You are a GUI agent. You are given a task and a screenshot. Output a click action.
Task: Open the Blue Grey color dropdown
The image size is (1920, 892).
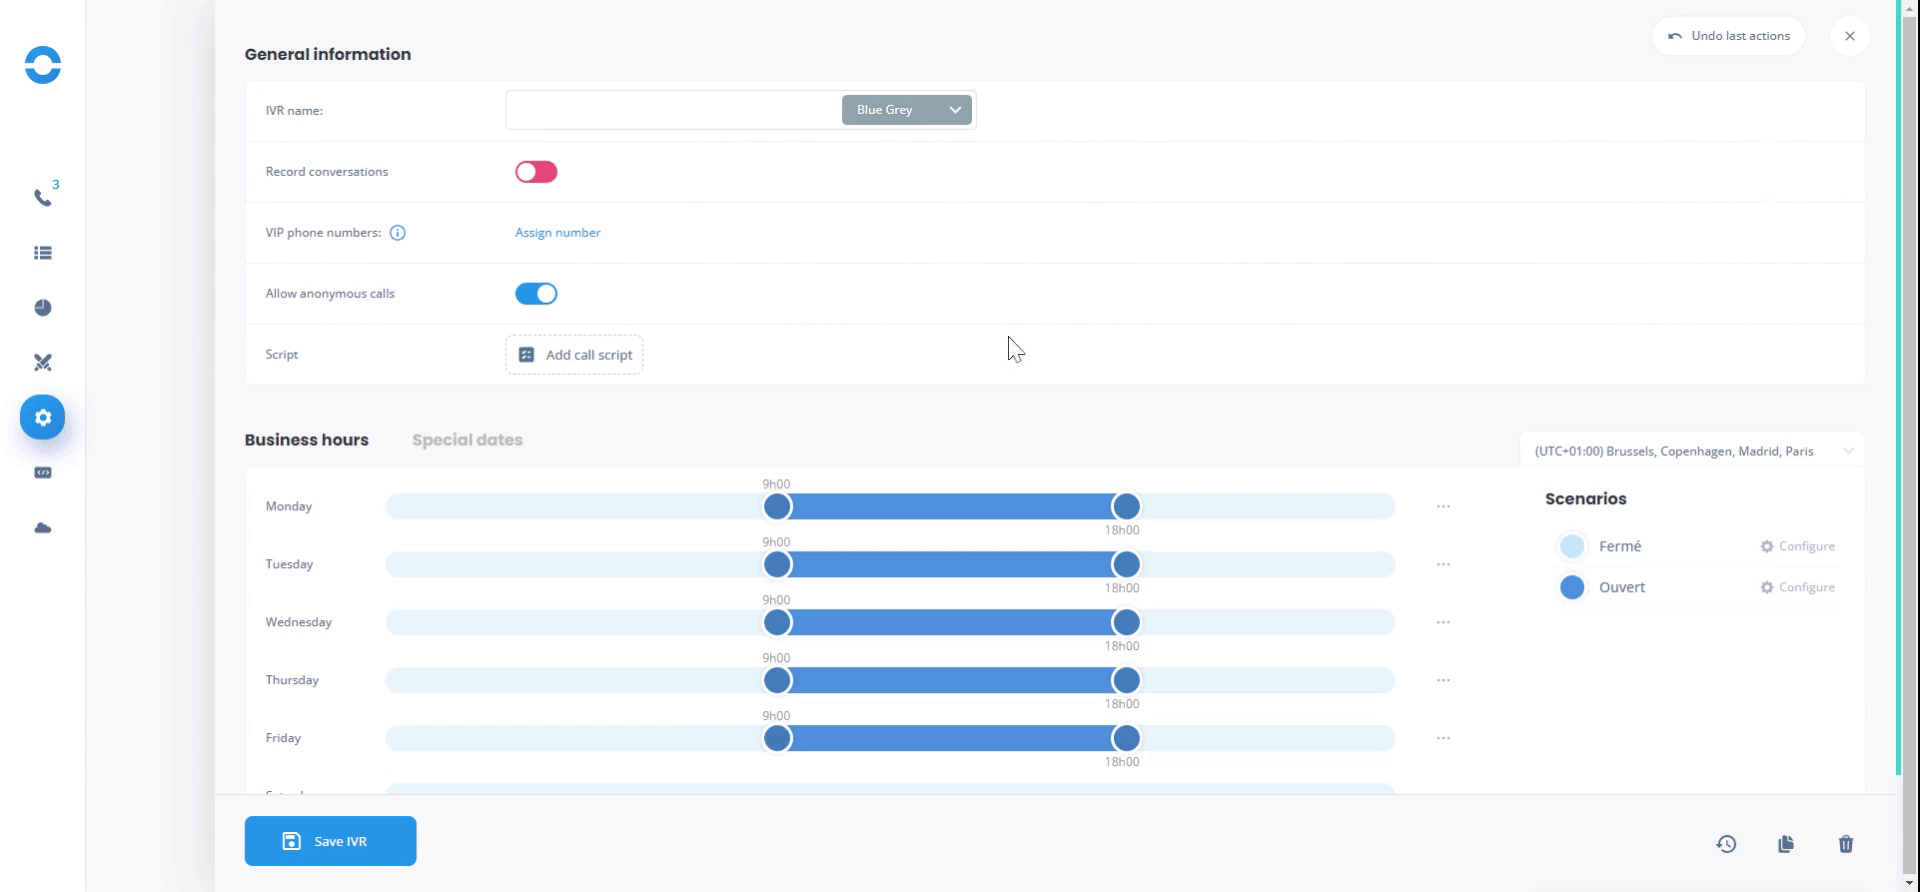click(907, 110)
